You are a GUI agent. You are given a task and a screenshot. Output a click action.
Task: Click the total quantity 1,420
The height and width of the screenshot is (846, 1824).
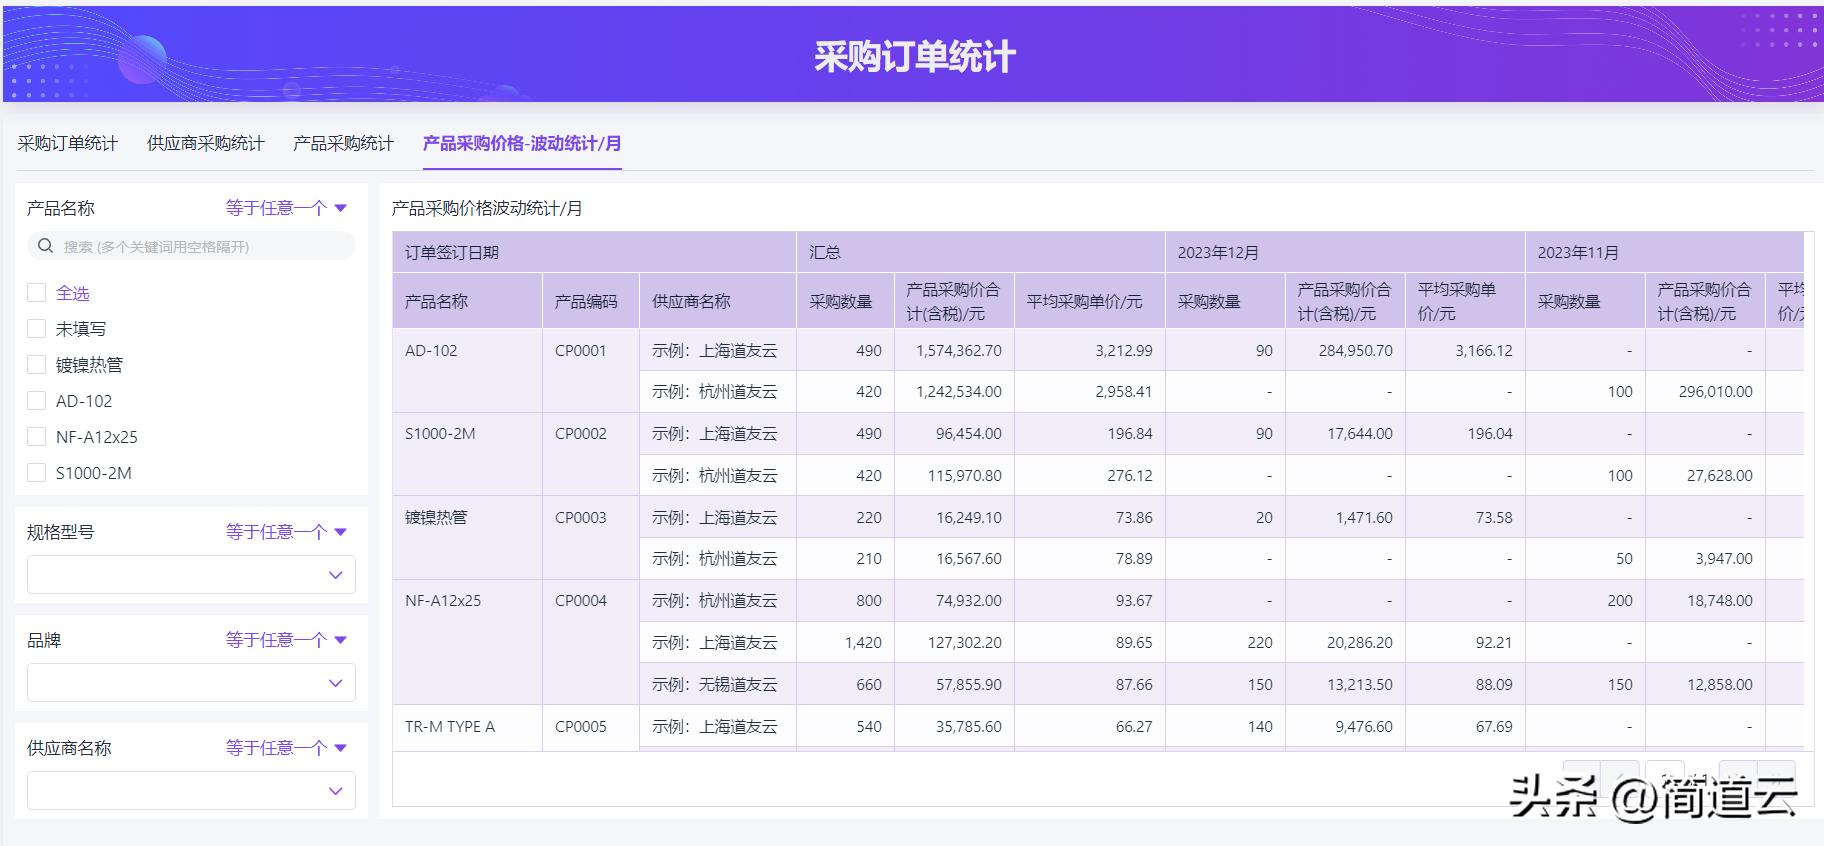(x=863, y=643)
